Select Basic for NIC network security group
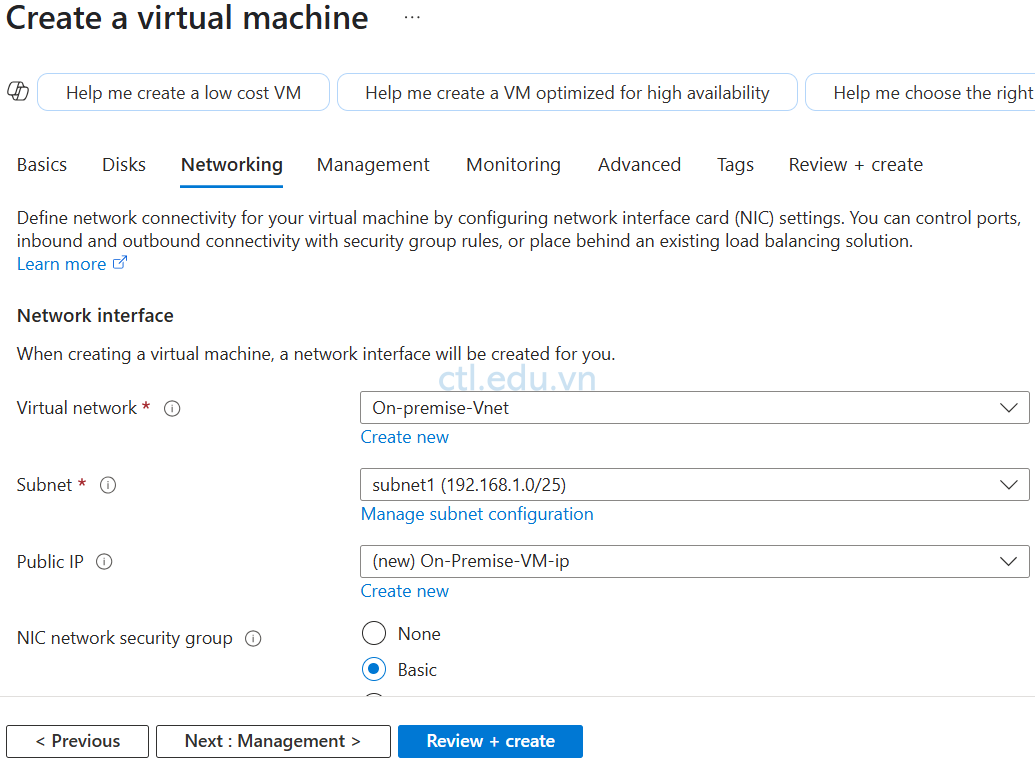This screenshot has height=765, width=1035. [374, 669]
